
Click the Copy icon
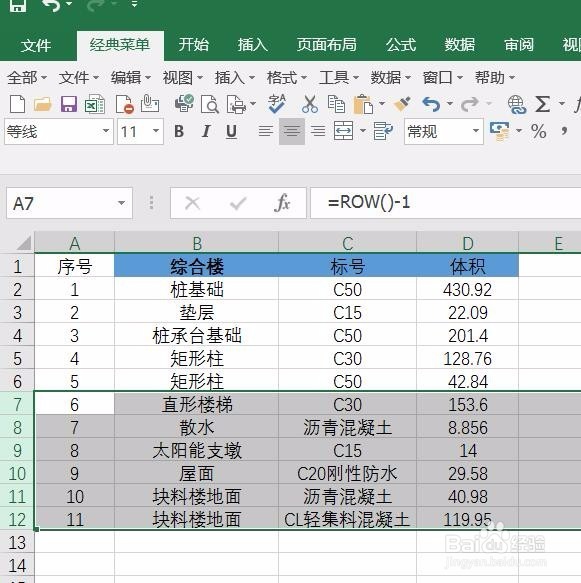(x=336, y=104)
